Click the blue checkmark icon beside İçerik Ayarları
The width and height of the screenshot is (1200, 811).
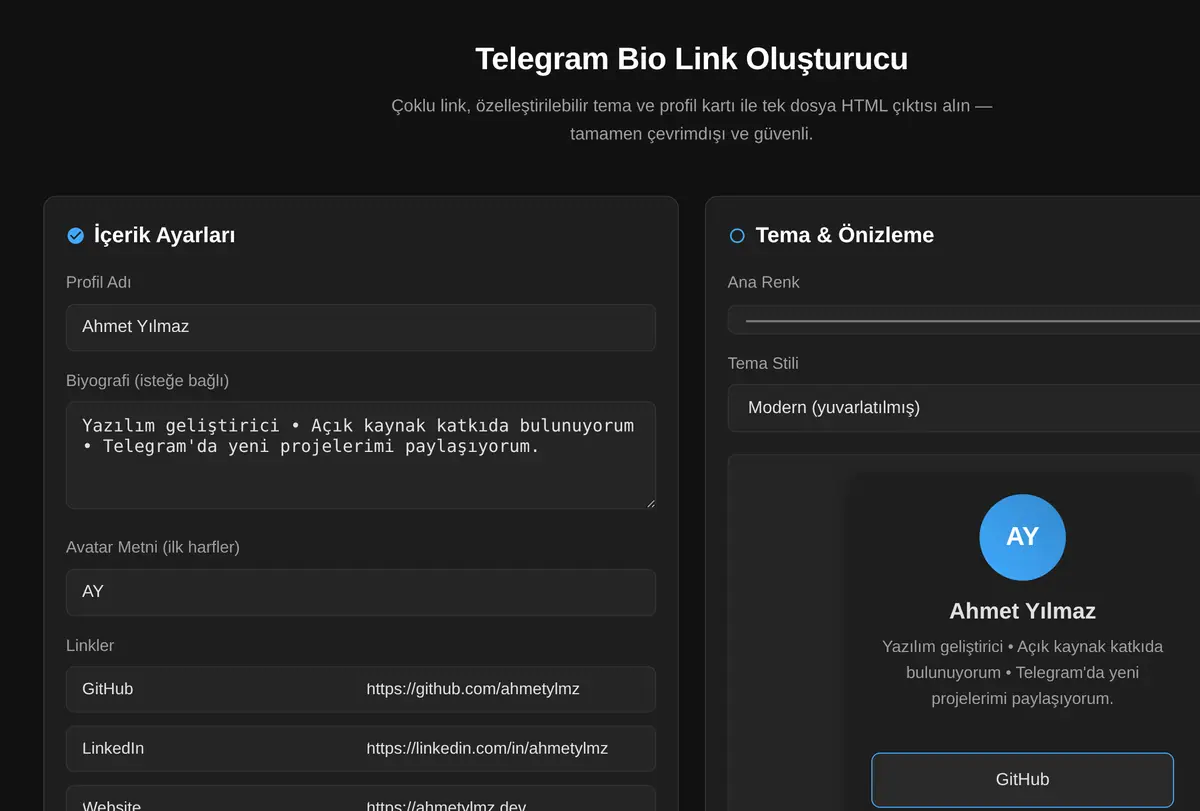coord(75,236)
